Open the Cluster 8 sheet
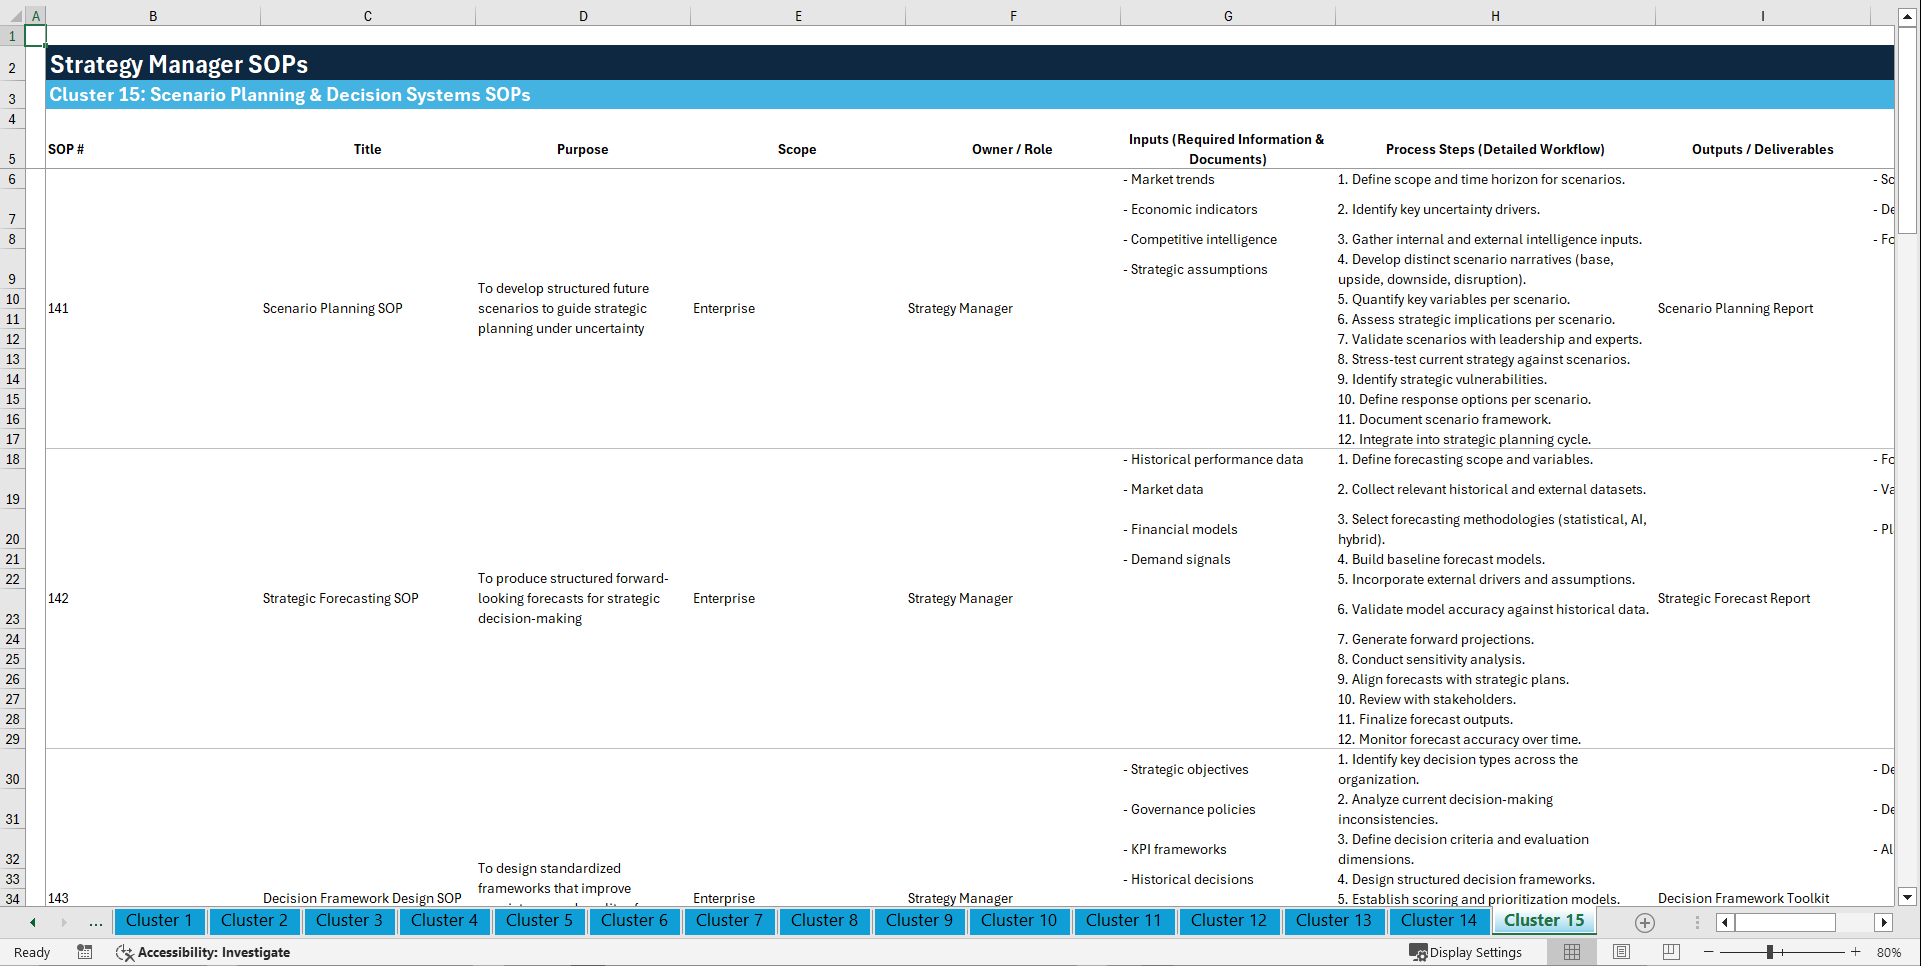The width and height of the screenshot is (1921, 966). point(824,921)
